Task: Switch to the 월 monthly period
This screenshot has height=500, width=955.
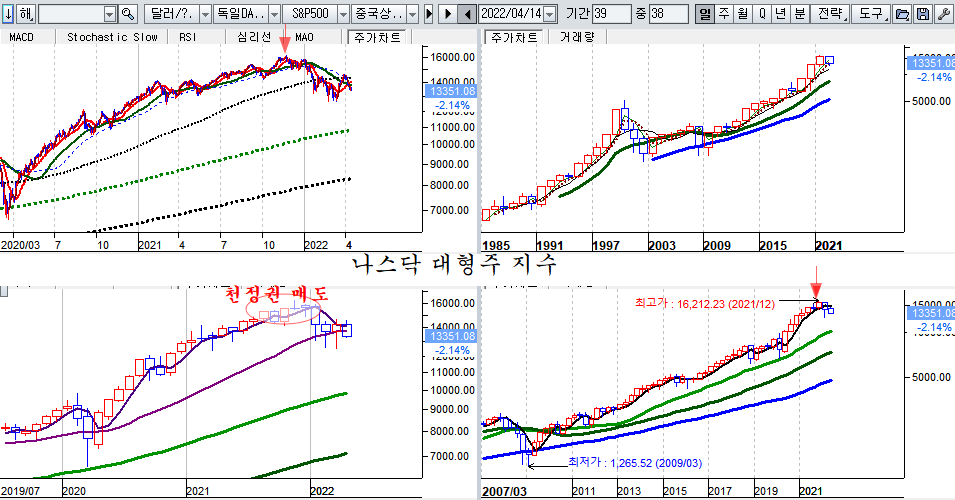Action: click(x=742, y=15)
